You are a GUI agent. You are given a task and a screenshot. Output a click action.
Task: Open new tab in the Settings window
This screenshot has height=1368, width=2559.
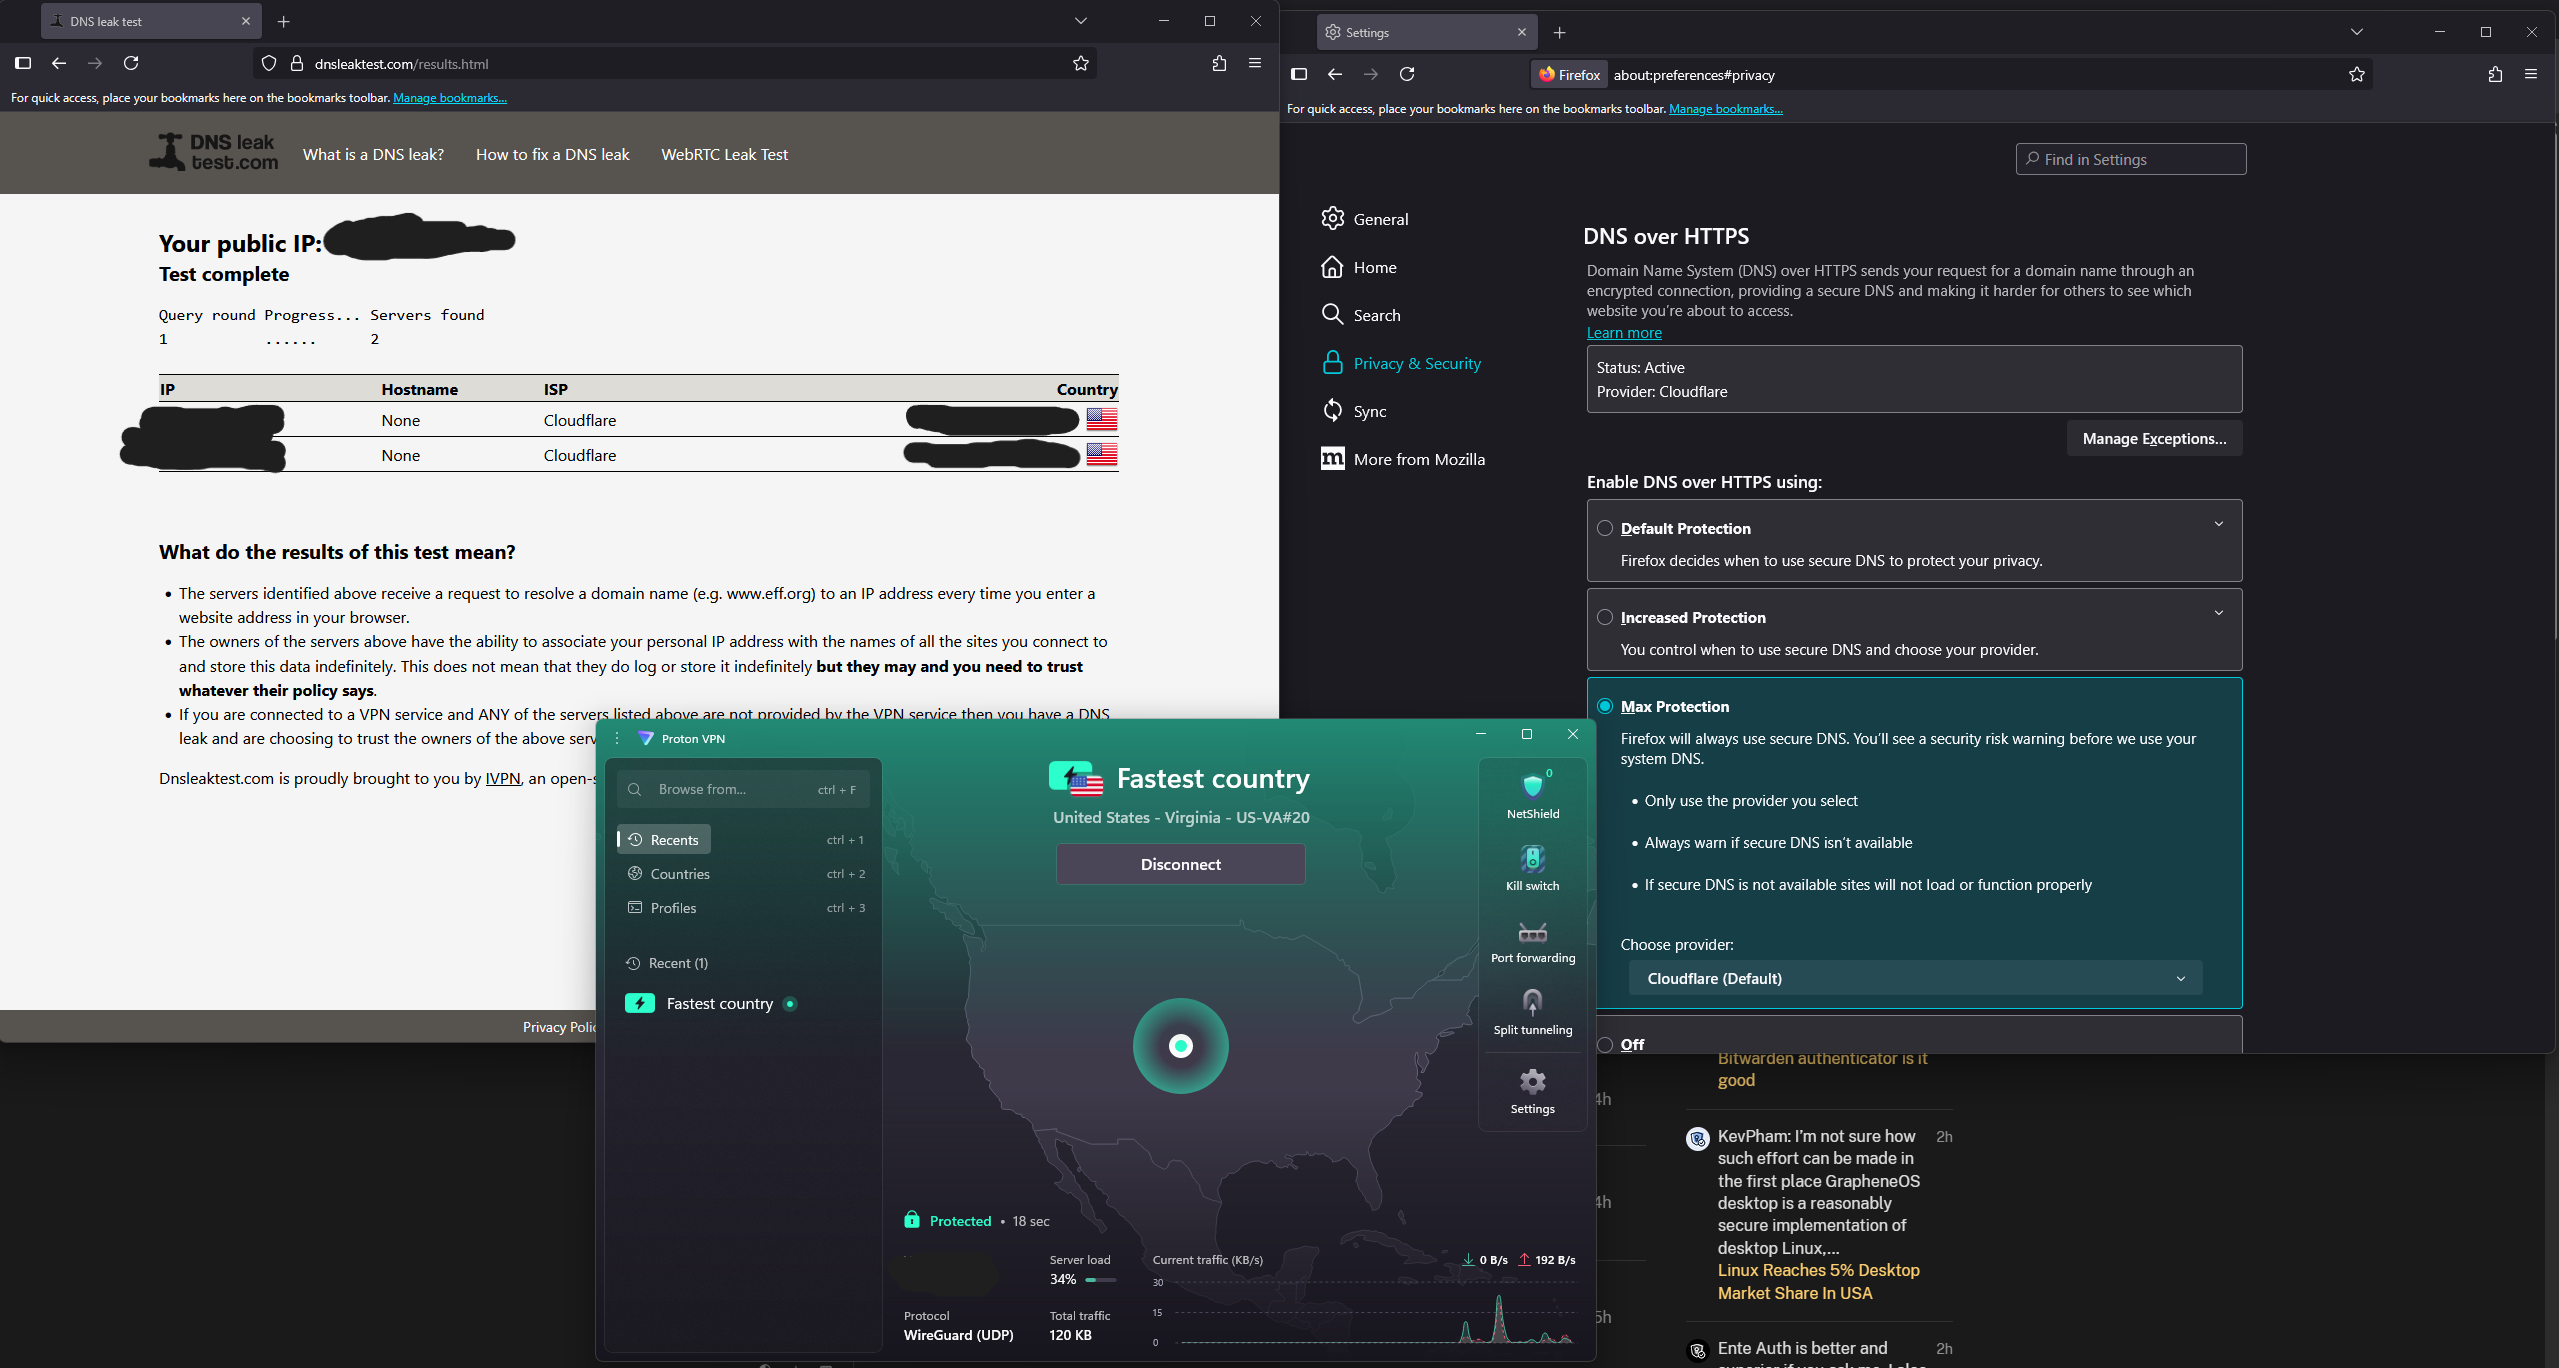(x=1559, y=32)
